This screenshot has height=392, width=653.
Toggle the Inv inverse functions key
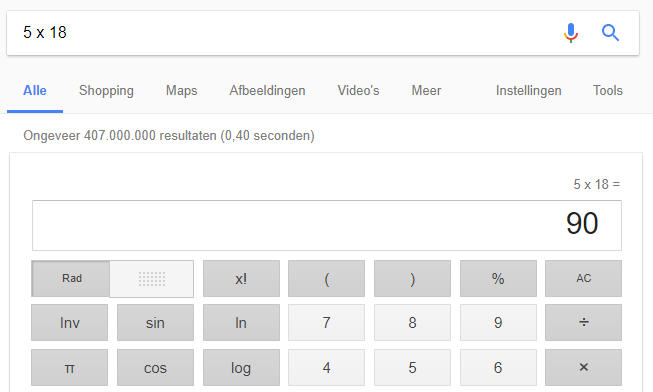click(x=70, y=322)
